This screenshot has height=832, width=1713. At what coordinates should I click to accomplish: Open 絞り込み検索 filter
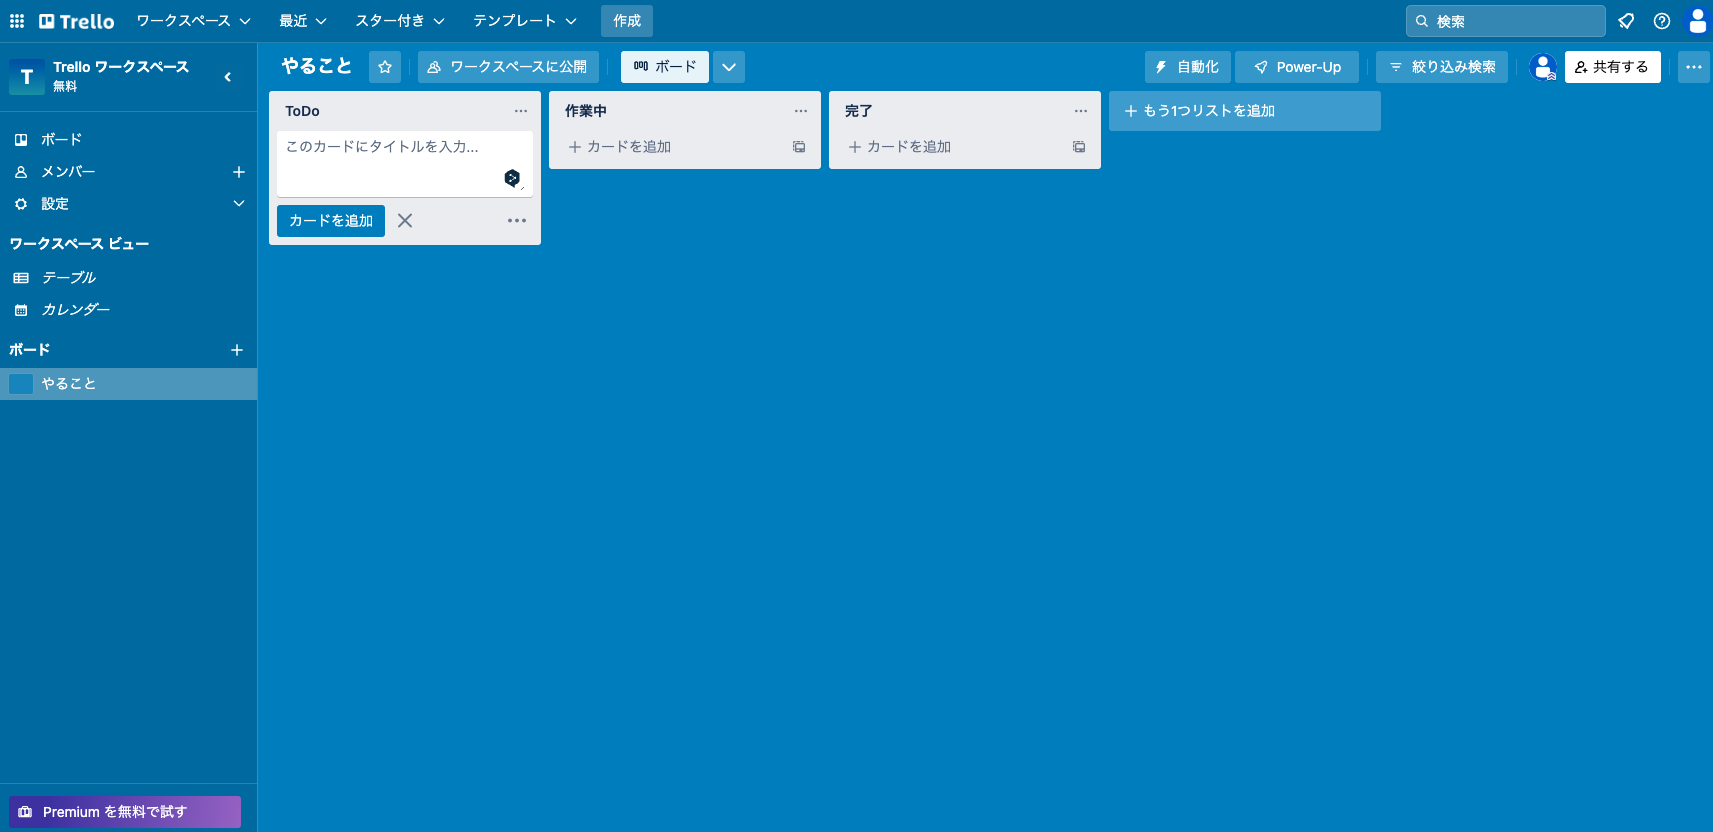[1442, 67]
